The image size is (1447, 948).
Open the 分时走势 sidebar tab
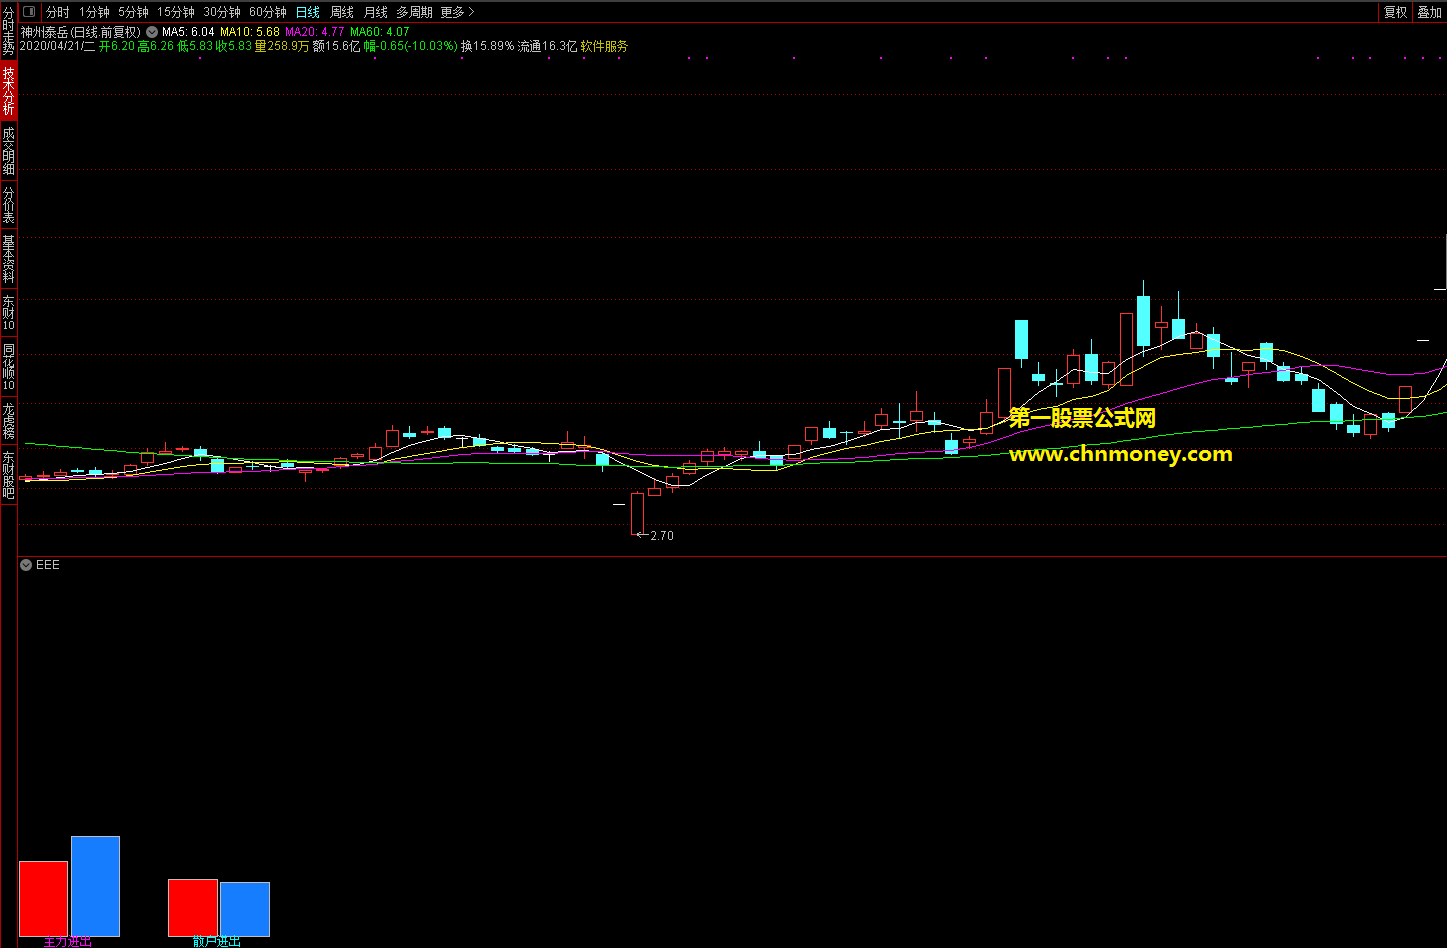click(8, 30)
